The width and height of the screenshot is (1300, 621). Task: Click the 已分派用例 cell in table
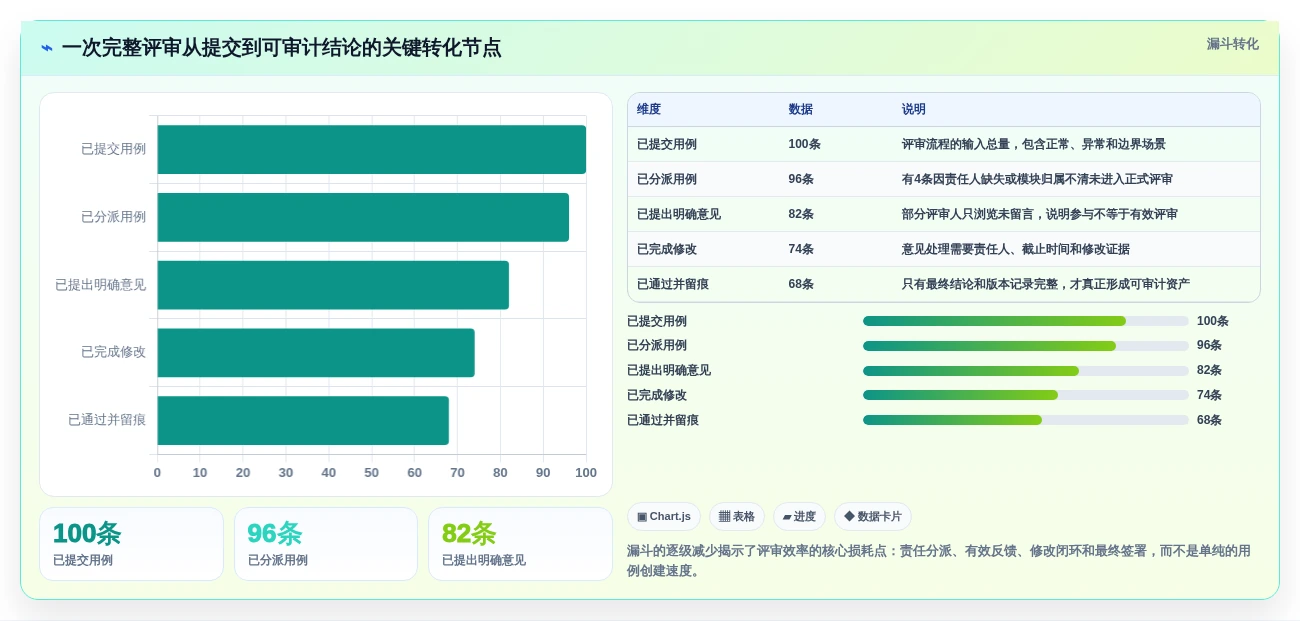pyautogui.click(x=667, y=179)
